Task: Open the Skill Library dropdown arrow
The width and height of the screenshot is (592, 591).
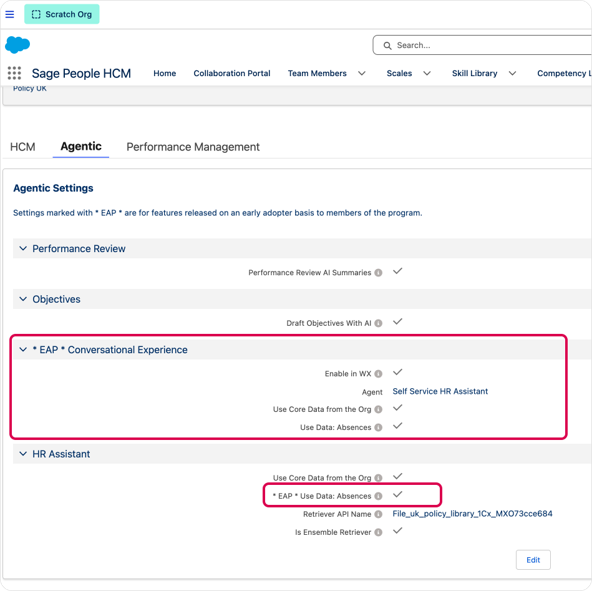Action: (512, 73)
